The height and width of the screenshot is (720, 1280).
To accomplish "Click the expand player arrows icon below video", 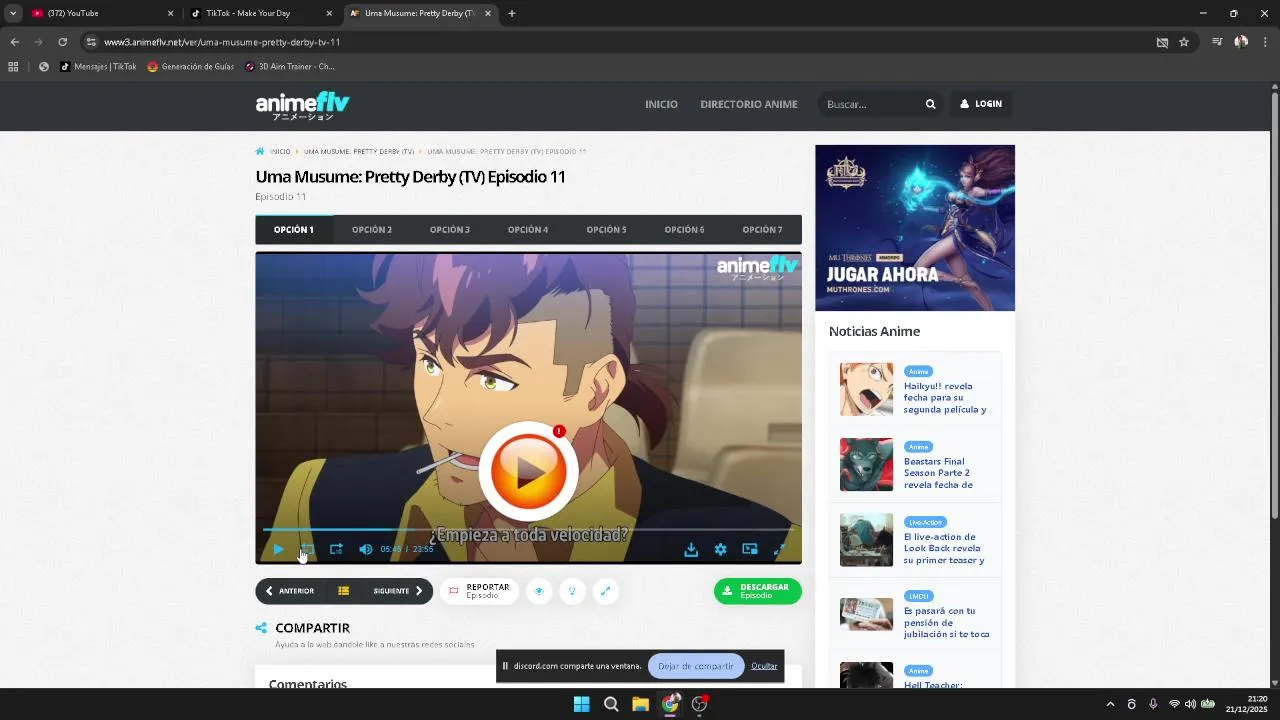I will pos(605,591).
